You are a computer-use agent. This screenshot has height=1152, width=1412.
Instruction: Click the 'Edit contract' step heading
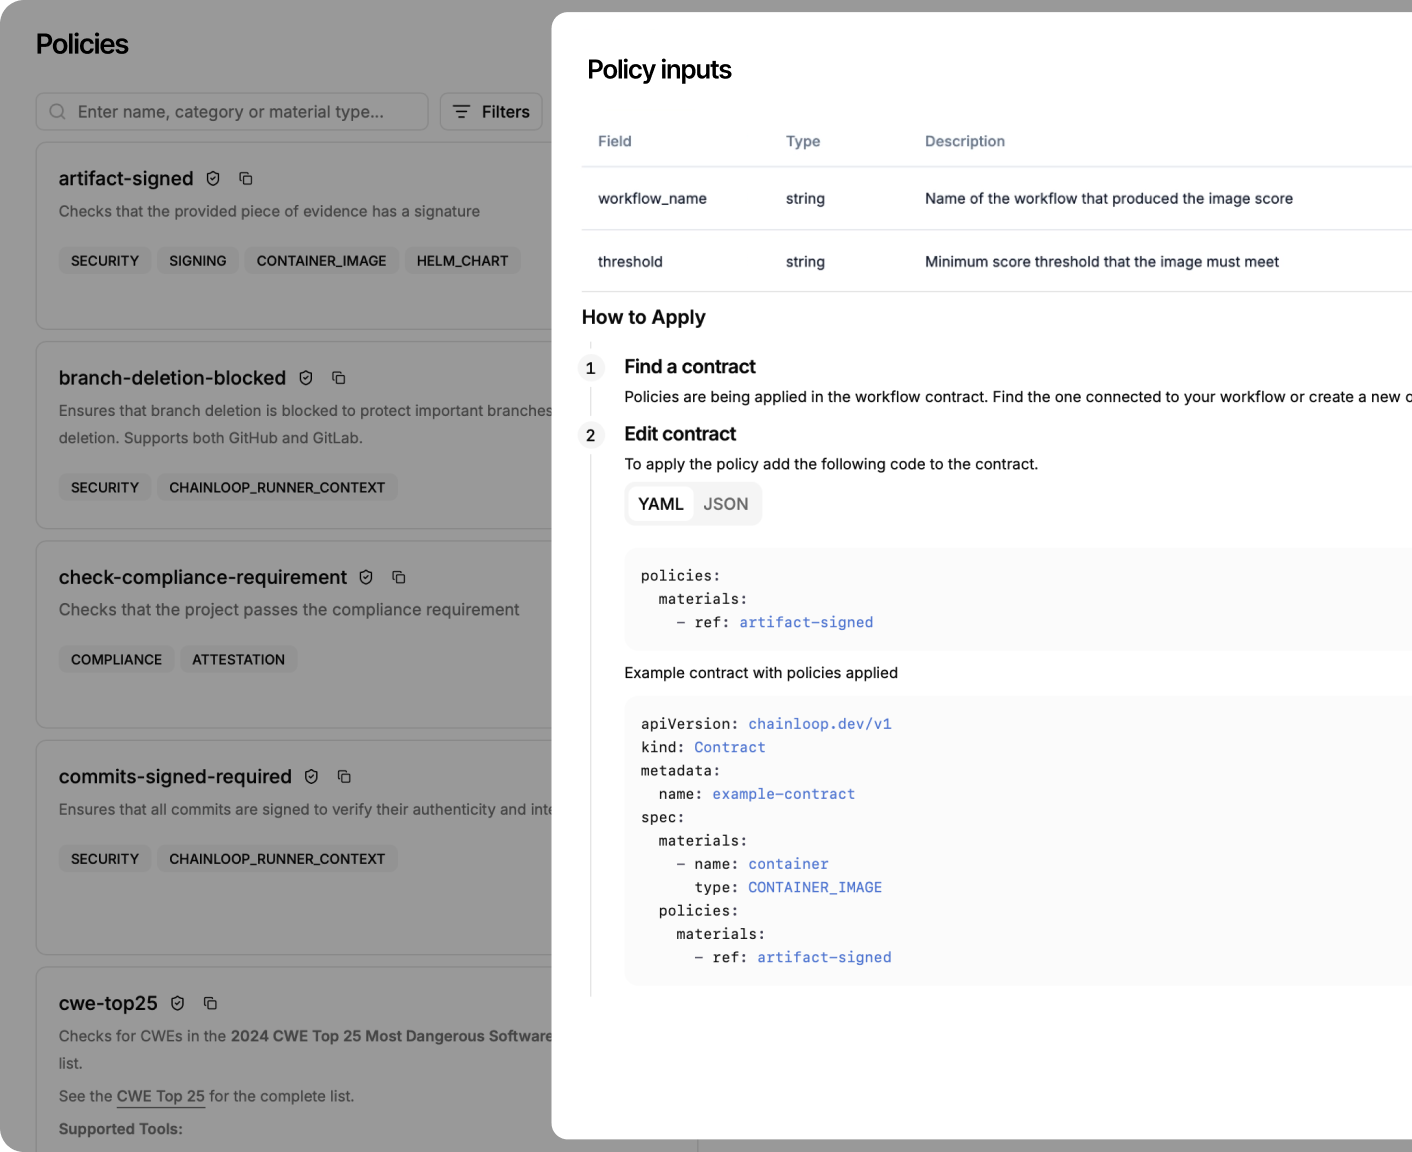(x=680, y=434)
